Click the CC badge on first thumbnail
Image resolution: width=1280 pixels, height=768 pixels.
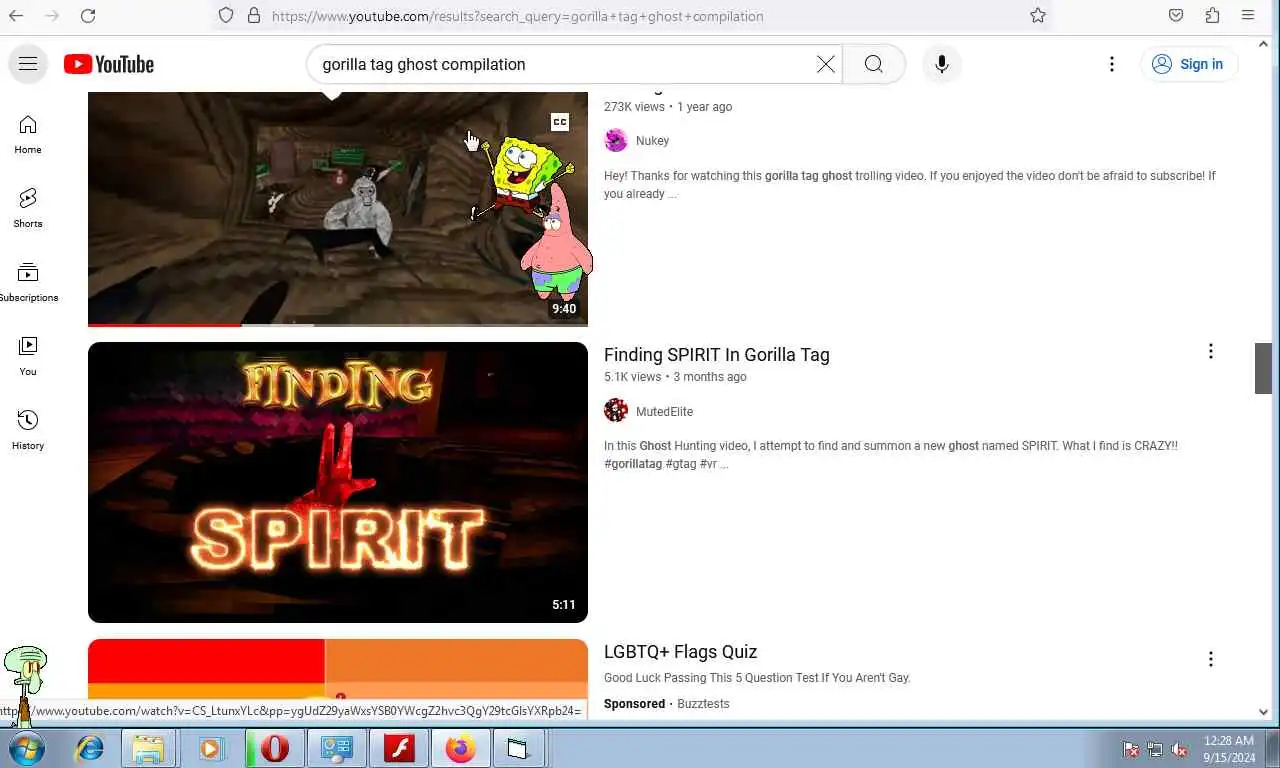tap(560, 122)
